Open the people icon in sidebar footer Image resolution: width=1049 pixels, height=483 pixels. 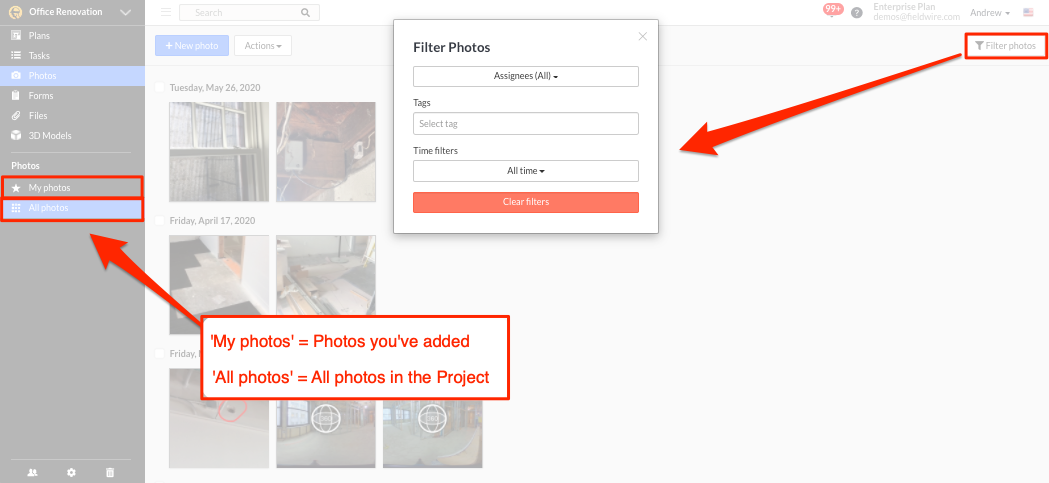(32, 472)
